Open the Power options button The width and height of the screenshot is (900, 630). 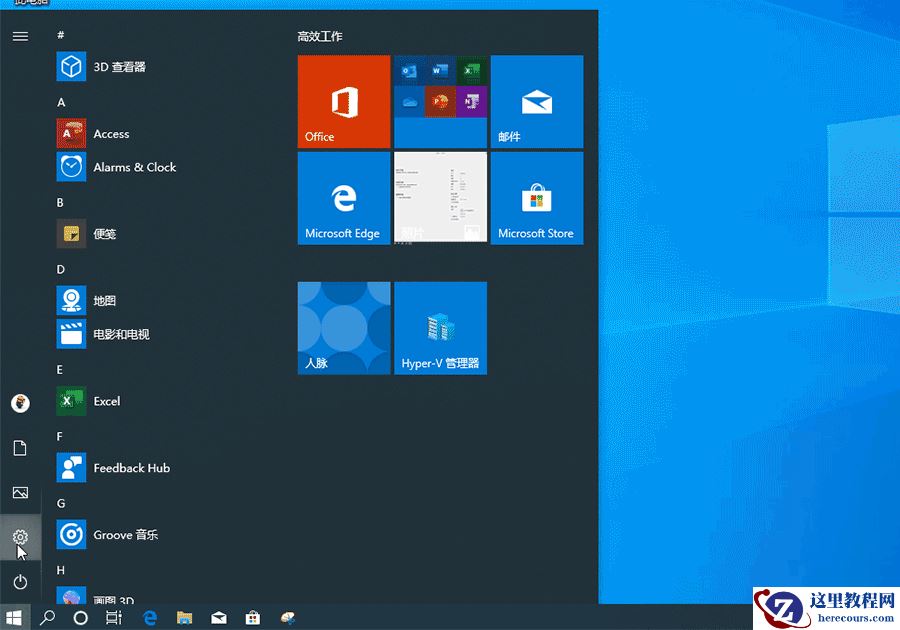pyautogui.click(x=20, y=582)
